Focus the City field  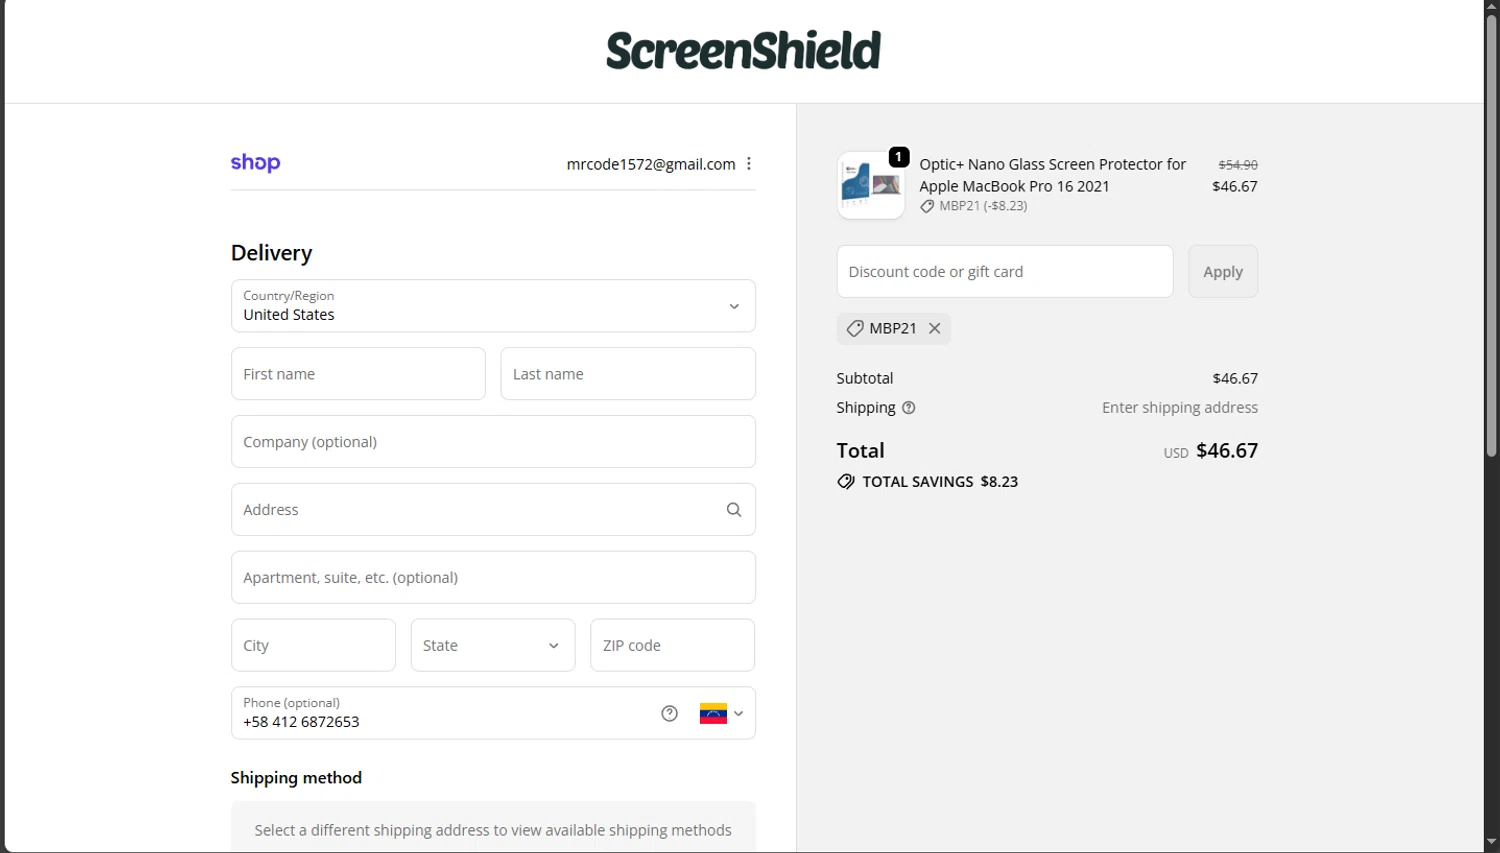pos(313,645)
